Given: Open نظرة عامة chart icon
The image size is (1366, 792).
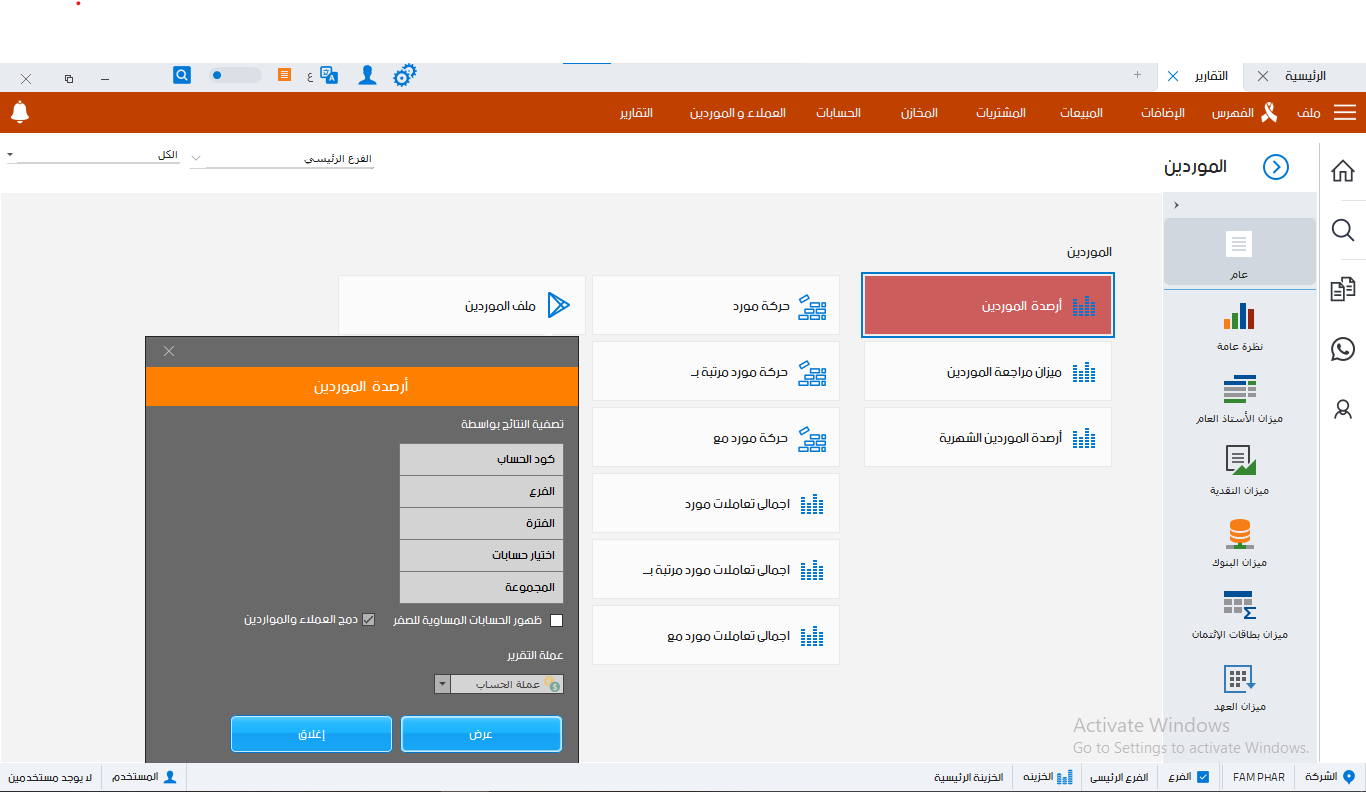Looking at the screenshot, I should (1239, 317).
